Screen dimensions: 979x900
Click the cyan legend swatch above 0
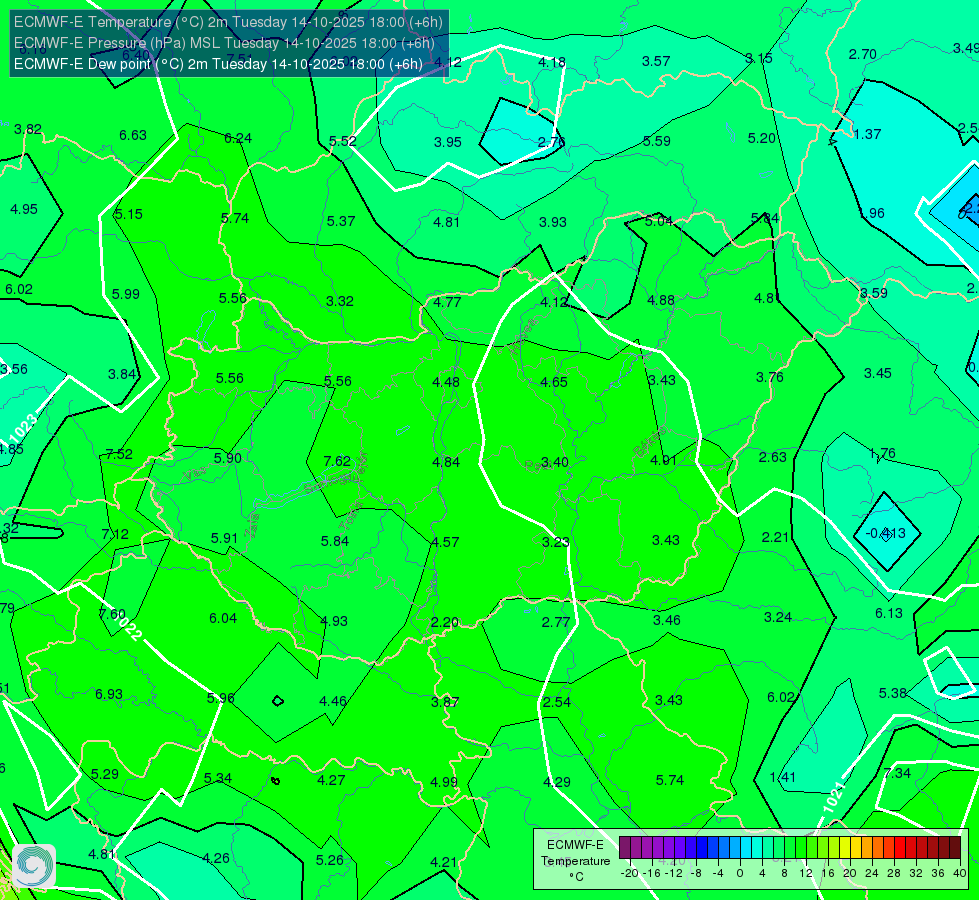pos(745,848)
